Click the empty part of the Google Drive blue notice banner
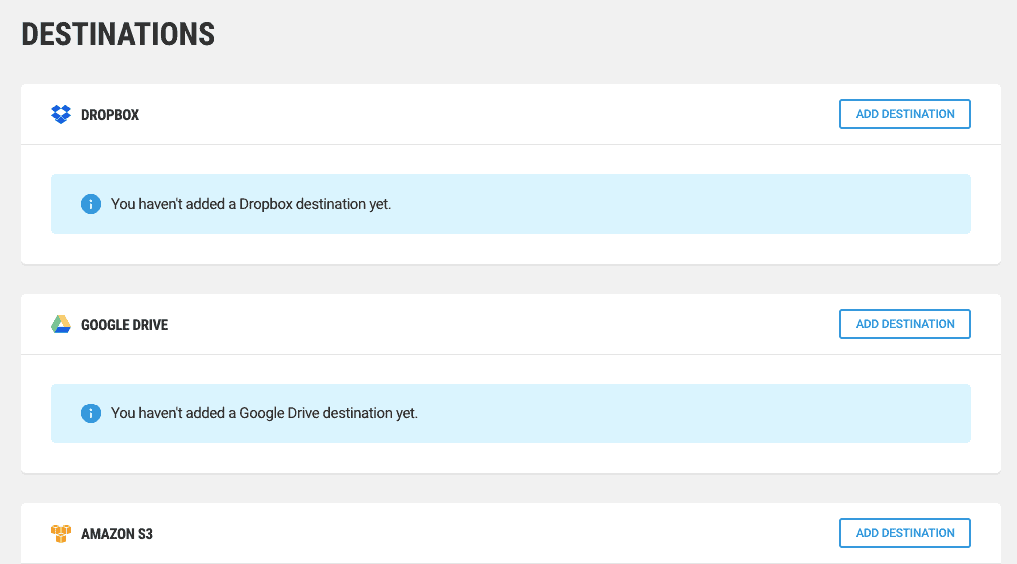The width and height of the screenshot is (1017, 564). click(x=694, y=414)
